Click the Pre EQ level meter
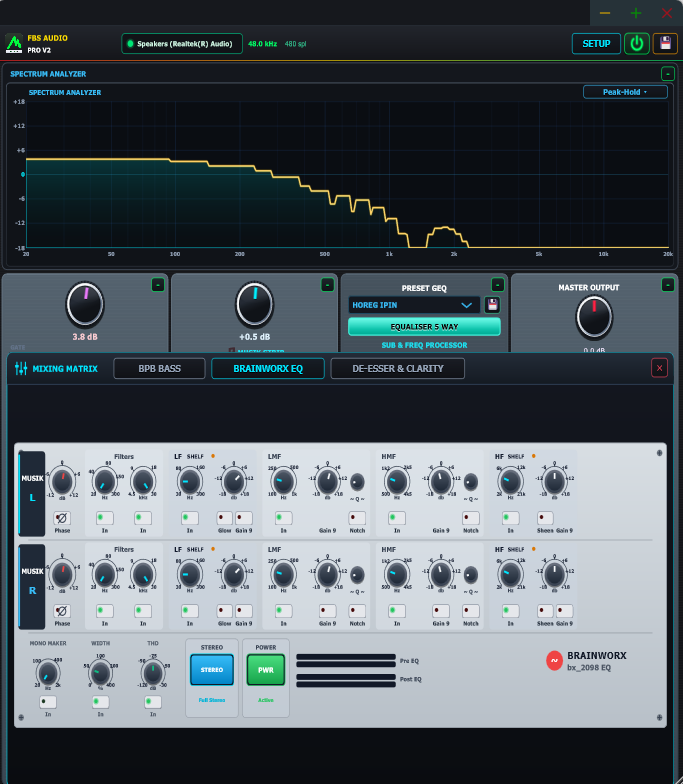The width and height of the screenshot is (683, 784). click(346, 660)
